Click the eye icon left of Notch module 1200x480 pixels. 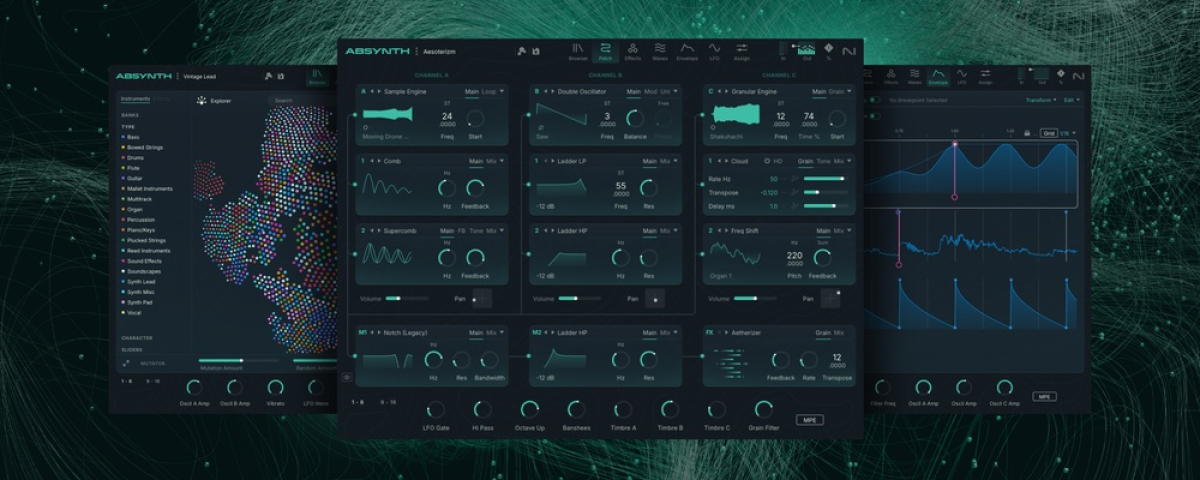[347, 377]
